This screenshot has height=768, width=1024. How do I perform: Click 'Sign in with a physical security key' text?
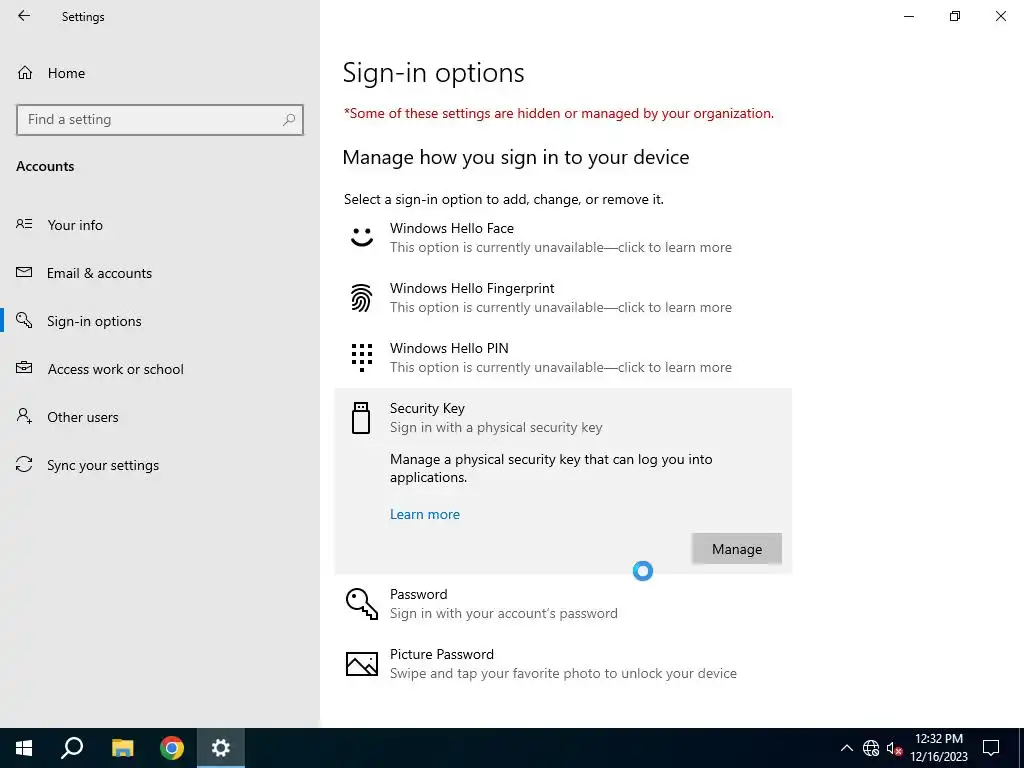[x=496, y=427]
